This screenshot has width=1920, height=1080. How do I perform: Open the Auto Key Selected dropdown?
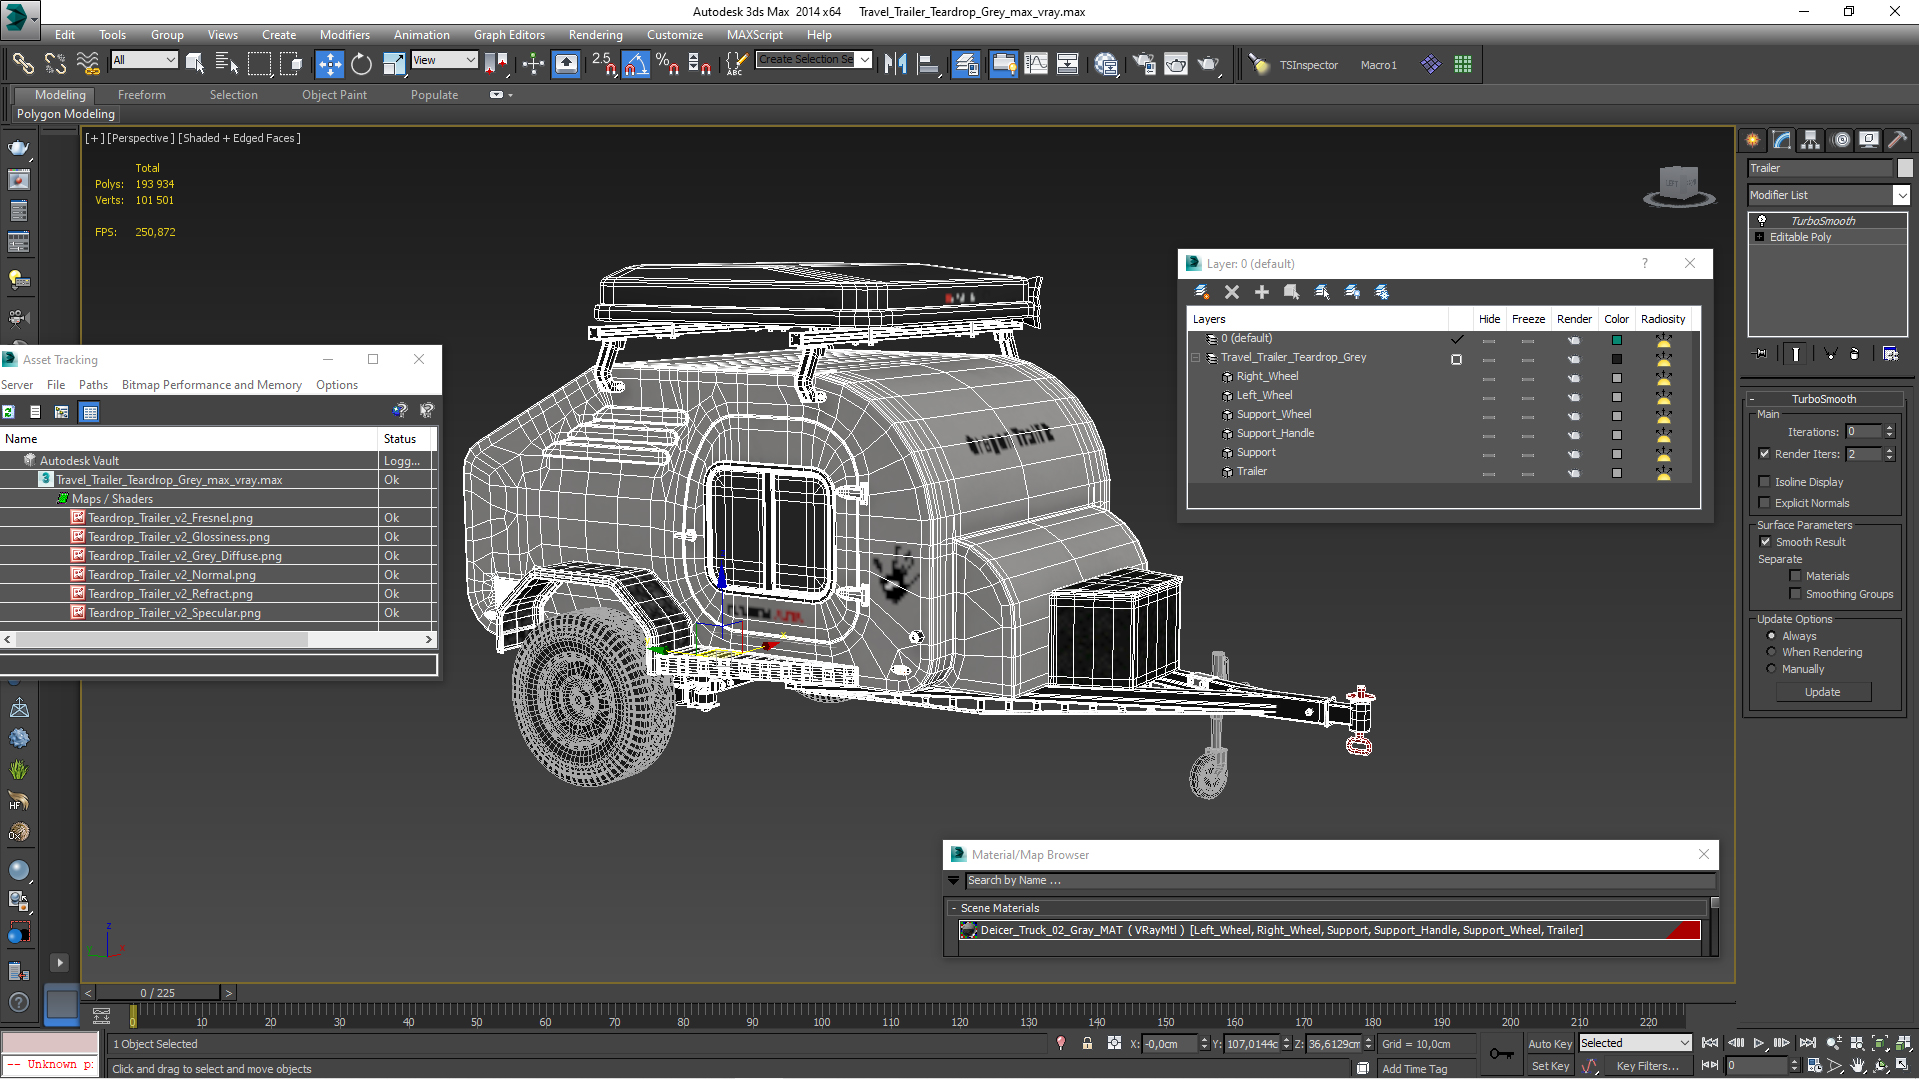pos(1635,1043)
